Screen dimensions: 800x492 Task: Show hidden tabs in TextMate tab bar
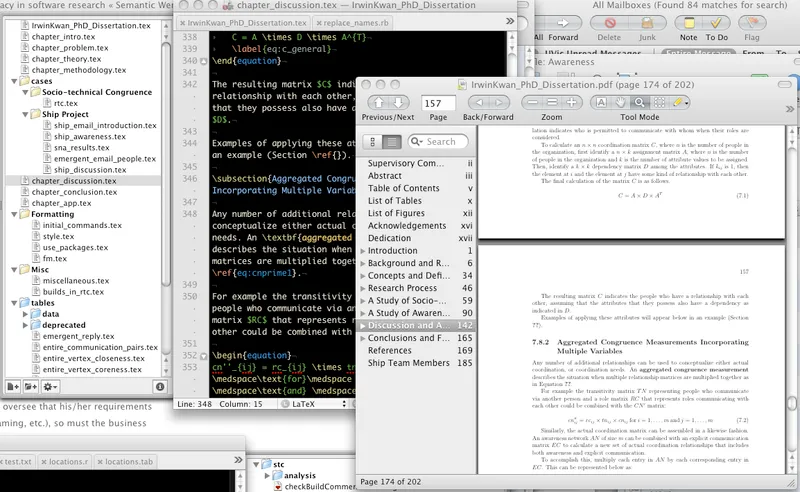[510, 21]
